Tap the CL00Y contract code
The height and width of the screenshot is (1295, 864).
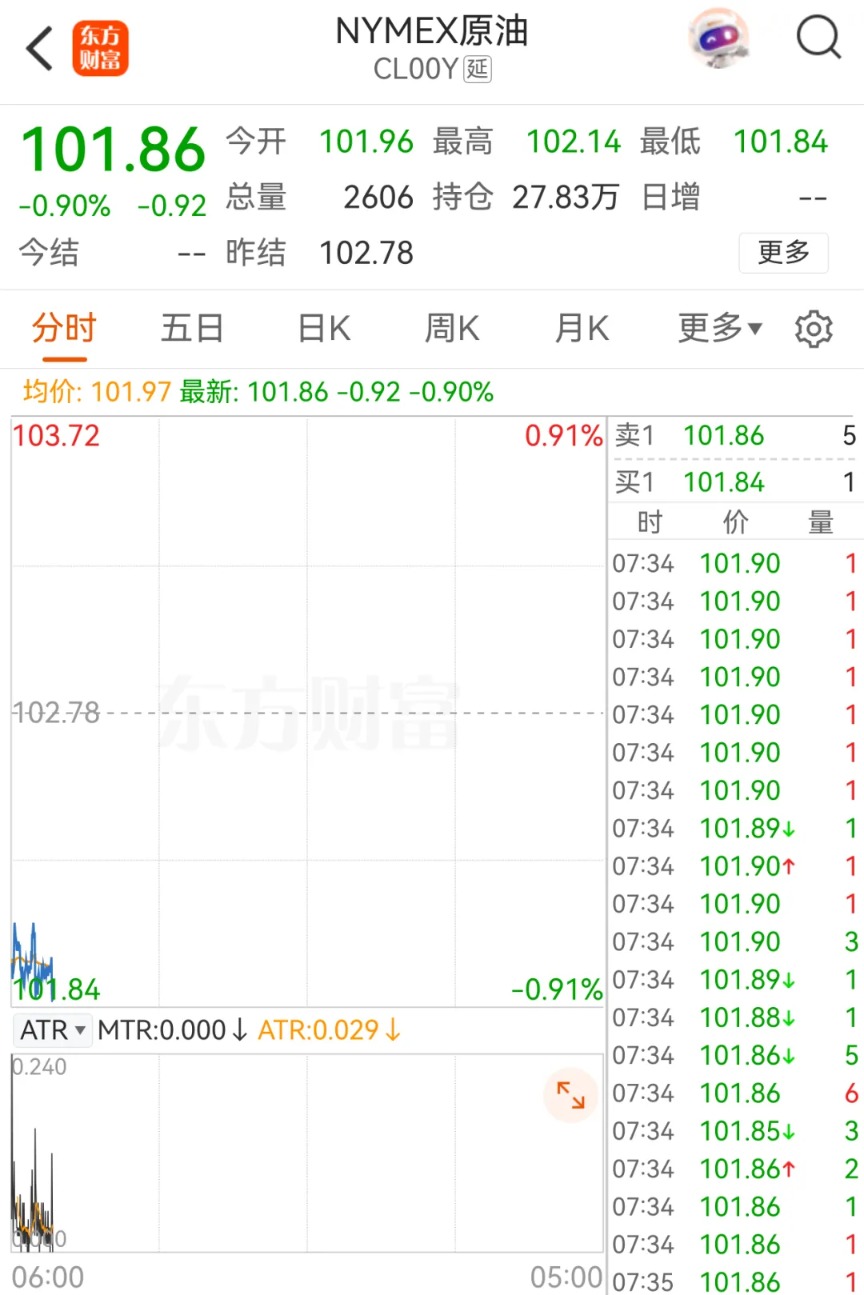pos(416,70)
